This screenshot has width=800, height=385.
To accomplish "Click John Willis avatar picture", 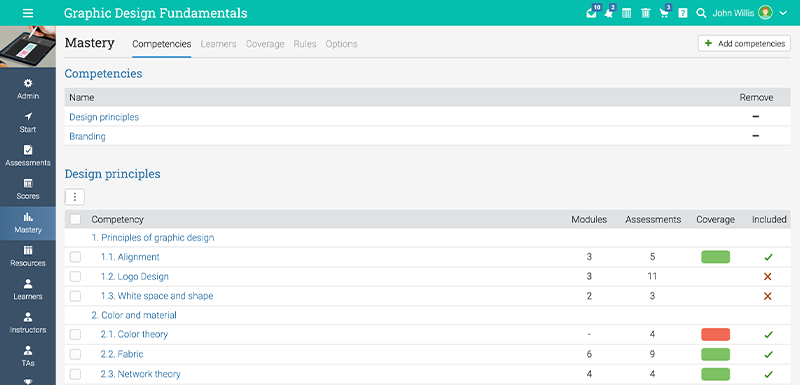I will (x=765, y=13).
